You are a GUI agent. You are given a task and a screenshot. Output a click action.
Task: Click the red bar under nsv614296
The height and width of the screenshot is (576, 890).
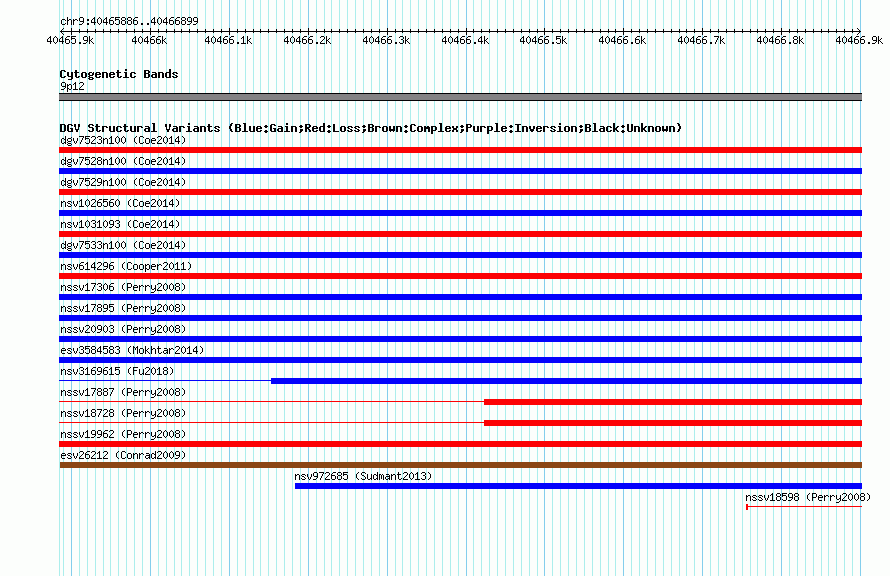tap(460, 276)
